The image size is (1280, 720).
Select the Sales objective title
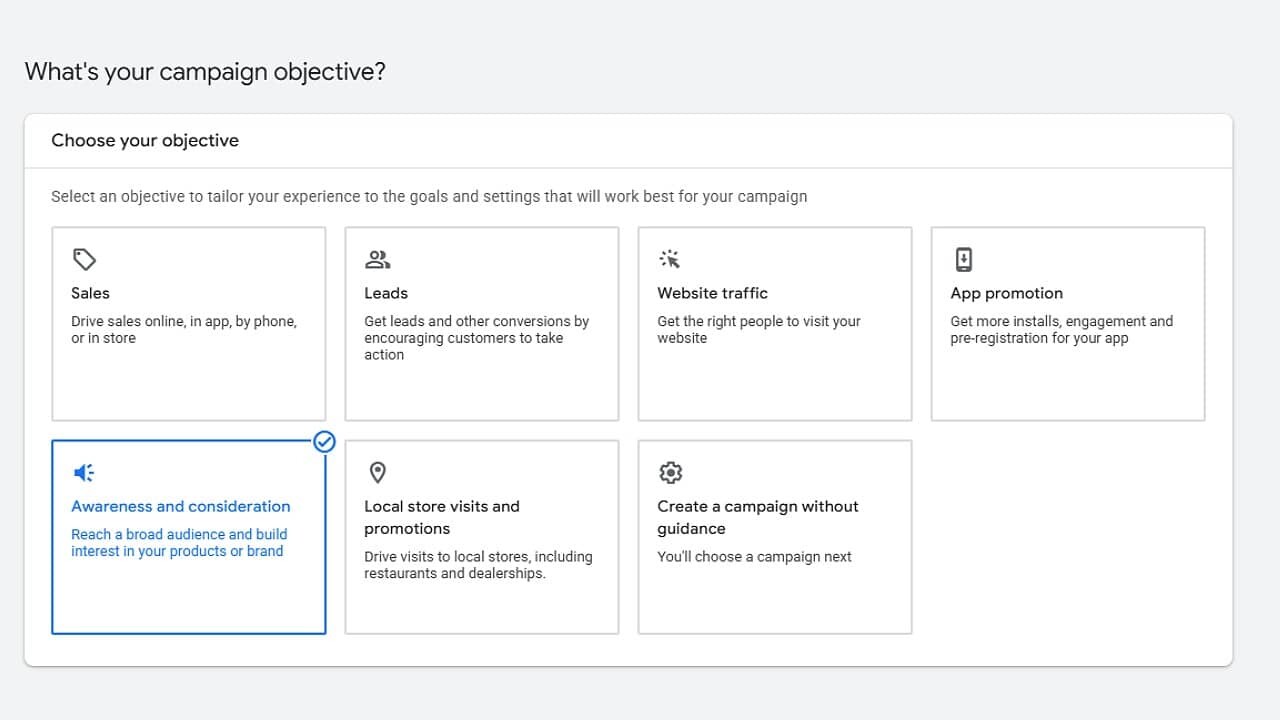point(90,293)
